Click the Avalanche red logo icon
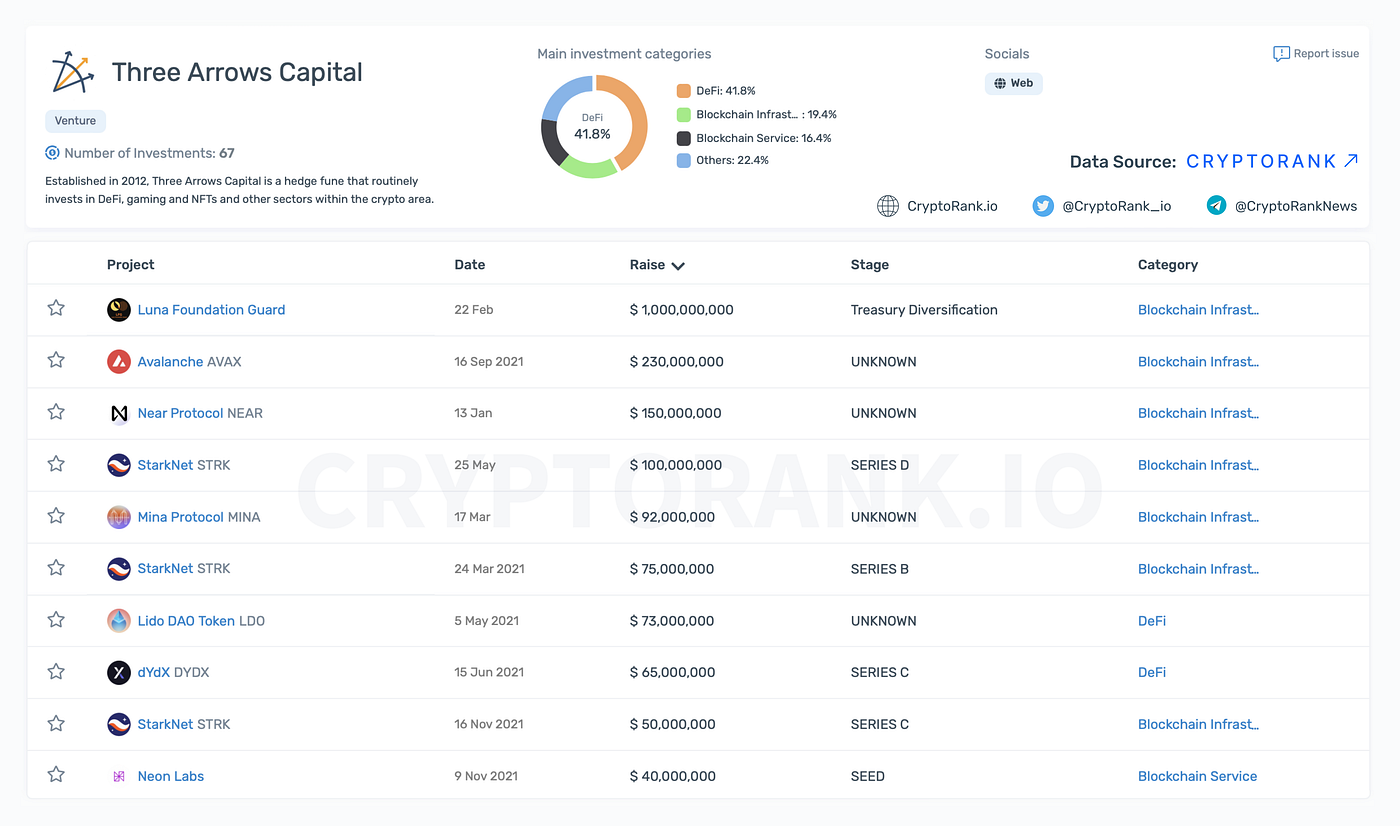The image size is (1400, 826). (119, 362)
